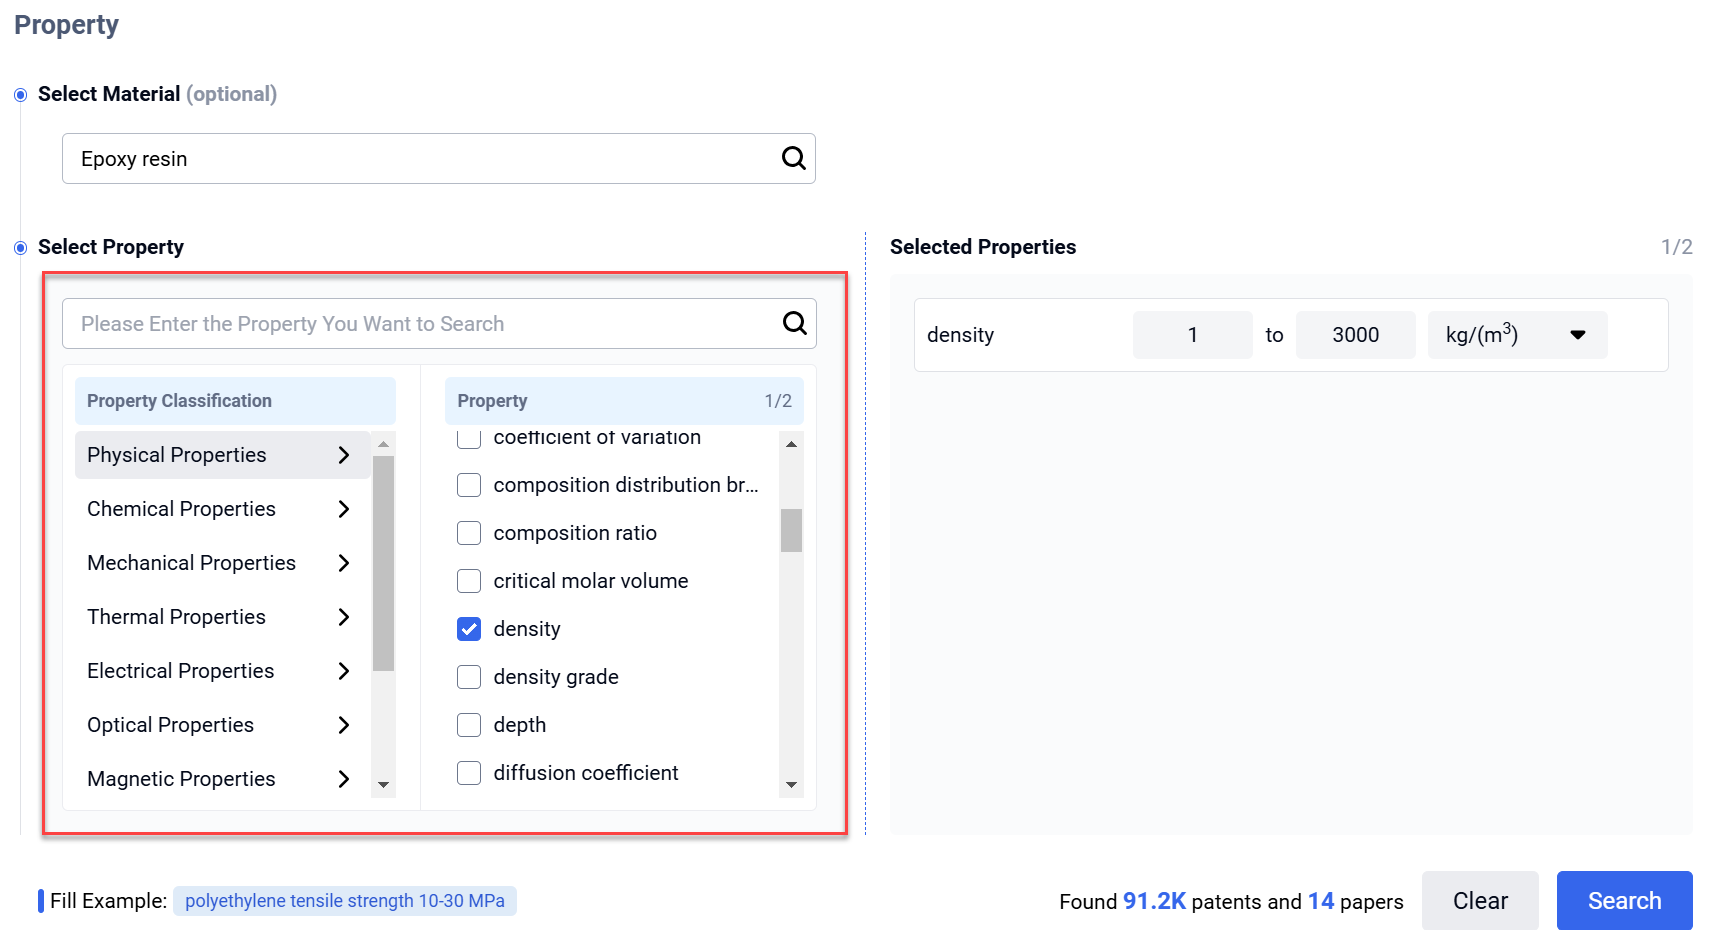Expand the Thermal Properties category

pyautogui.click(x=344, y=617)
